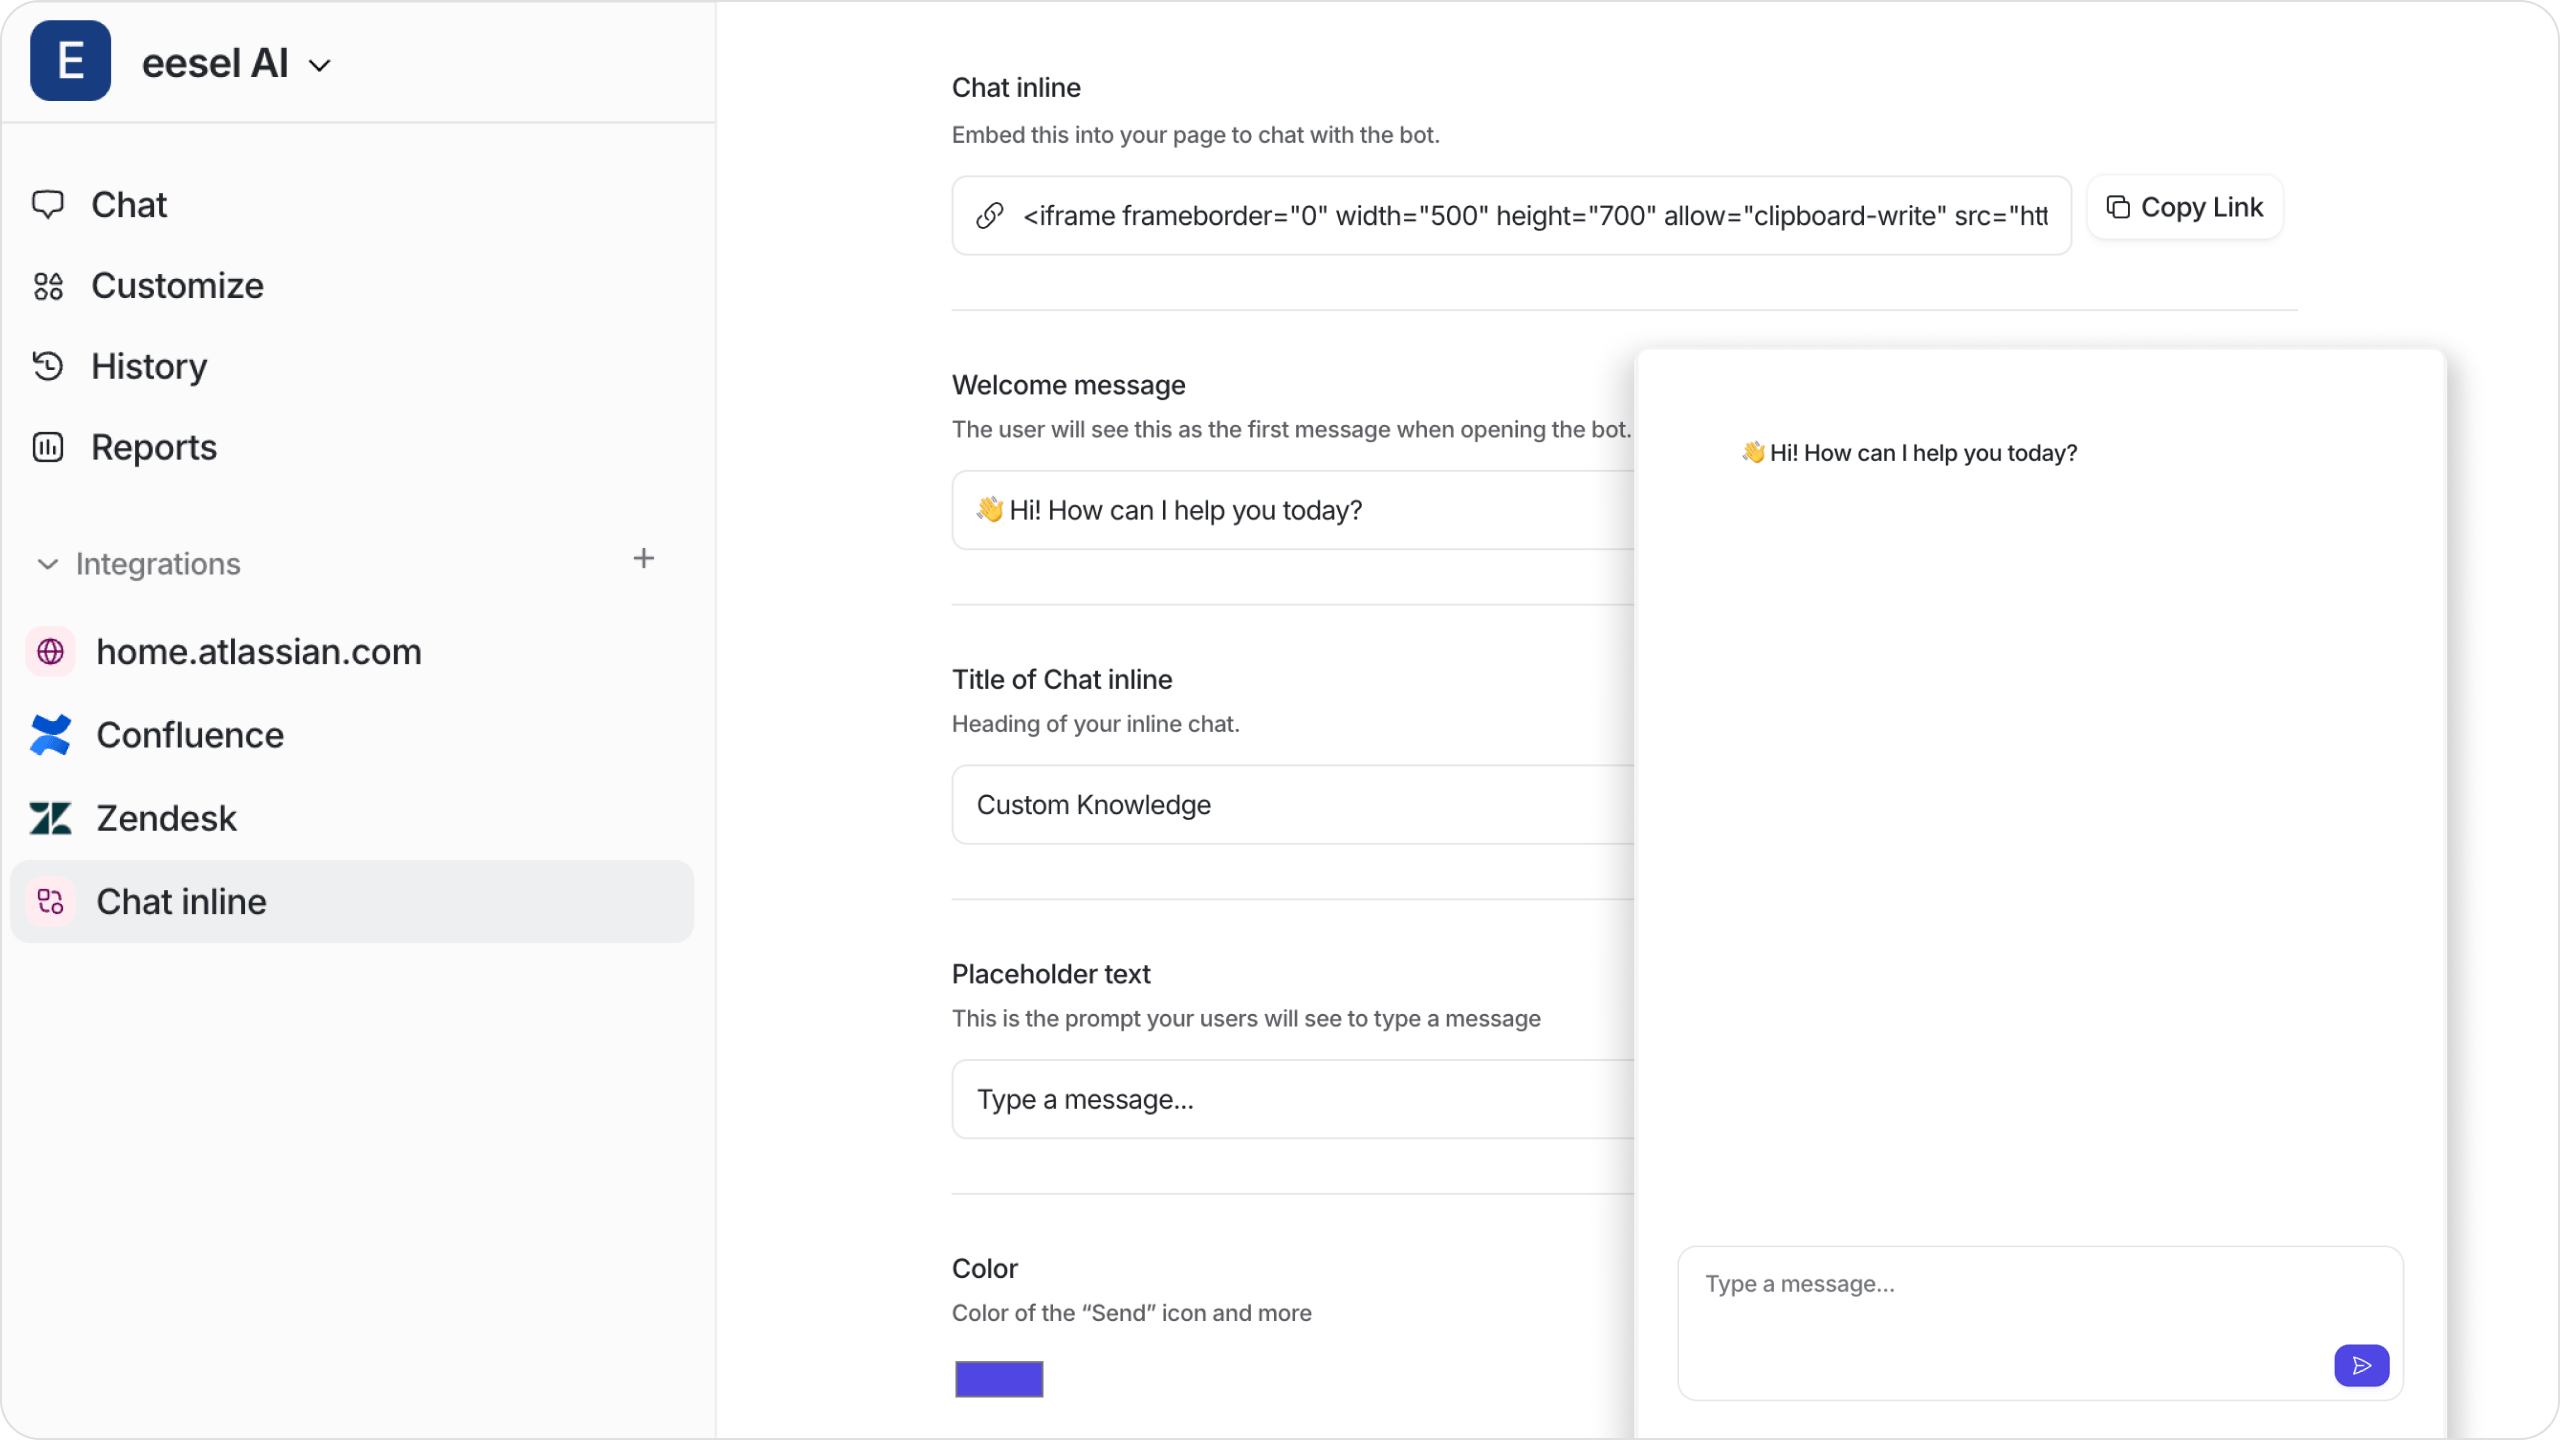Screen dimensions: 2560x1440
Task: Select the Chat inline integration icon
Action: tap(51, 902)
